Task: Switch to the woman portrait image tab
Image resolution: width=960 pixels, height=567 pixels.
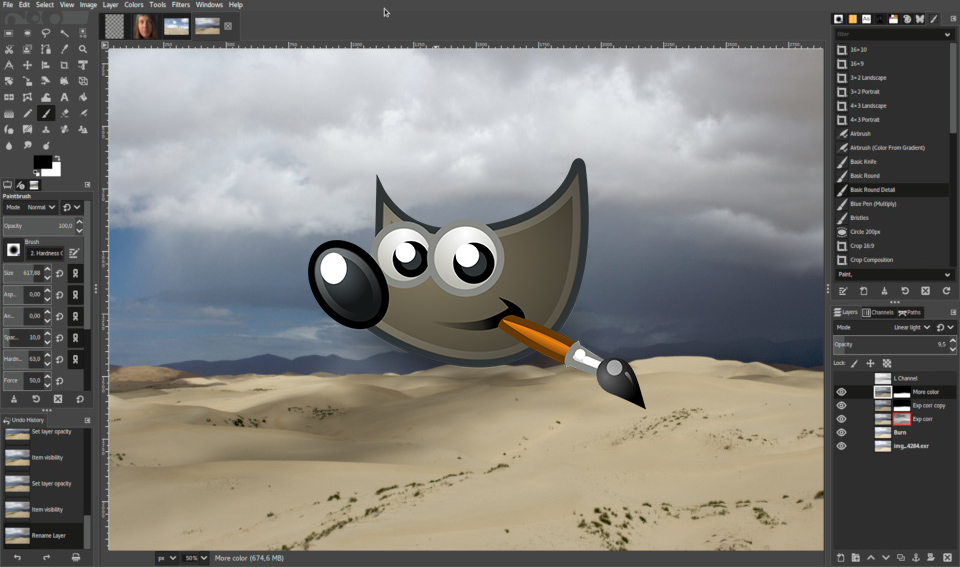Action: (x=144, y=26)
